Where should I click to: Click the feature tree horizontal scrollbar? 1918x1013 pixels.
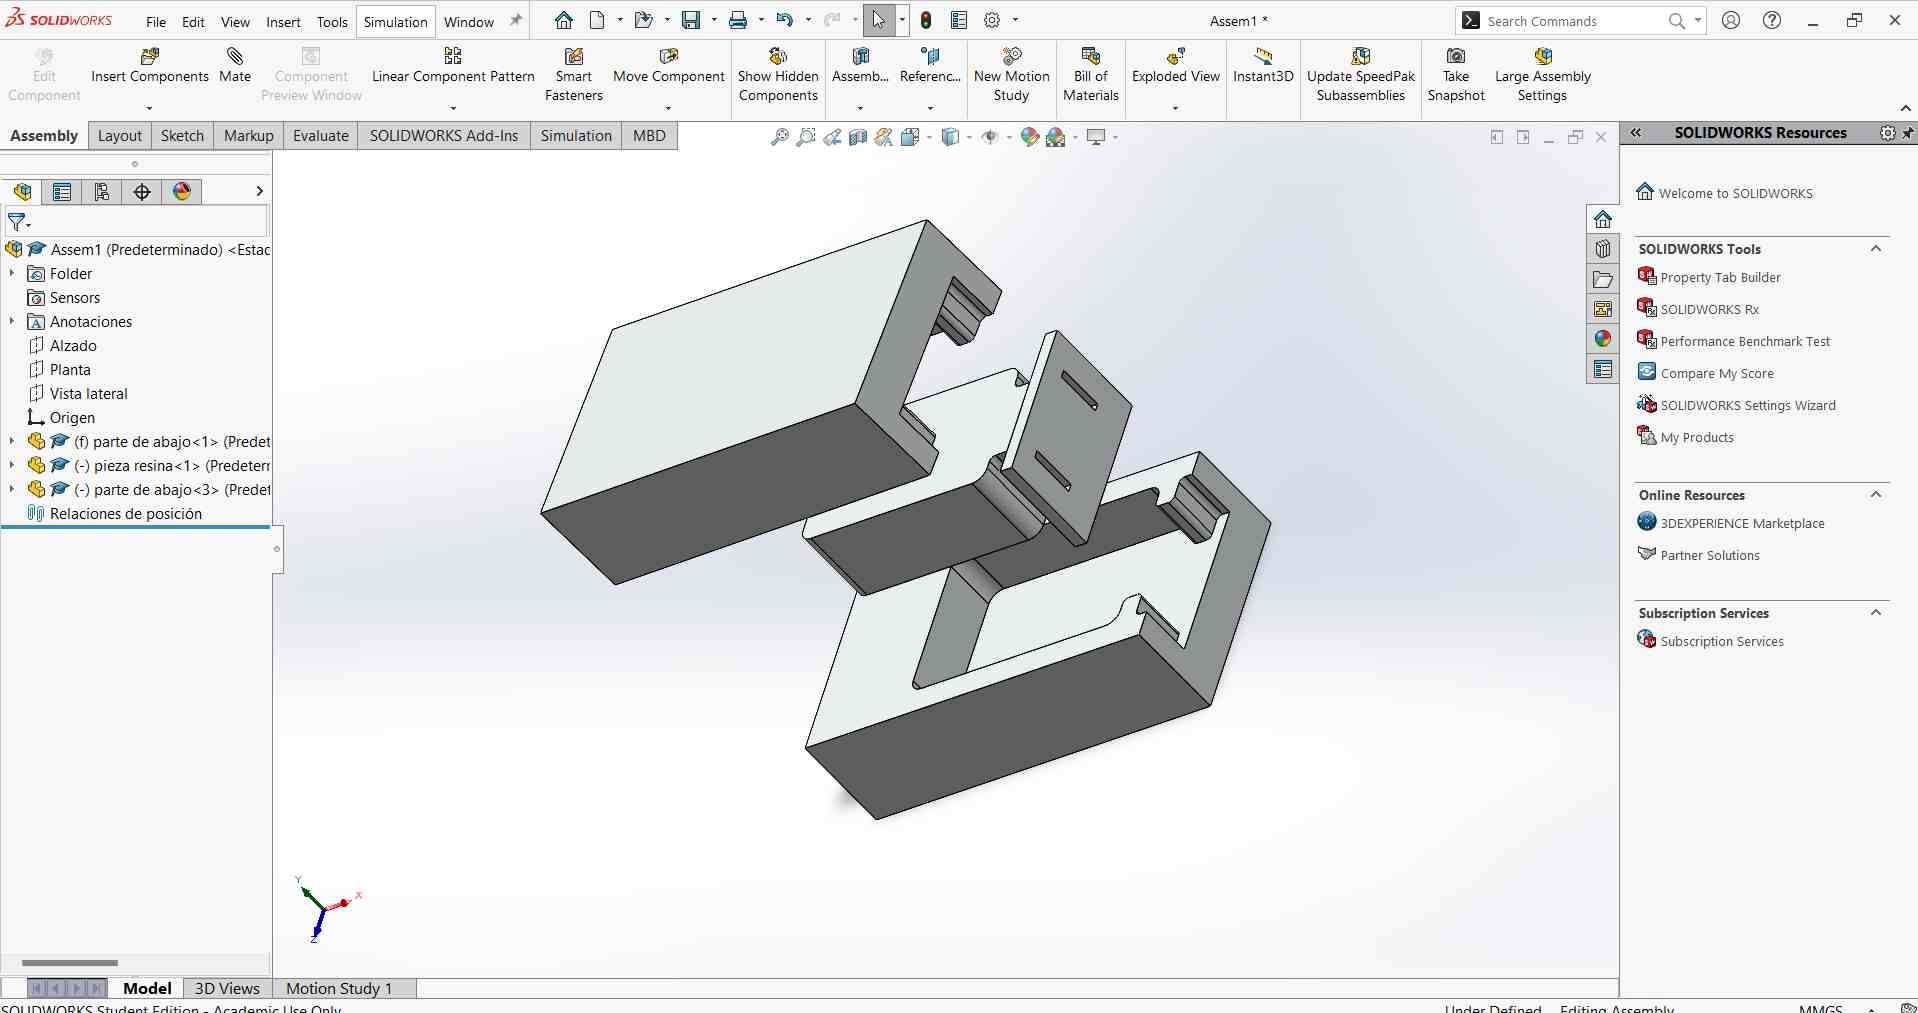(70, 963)
